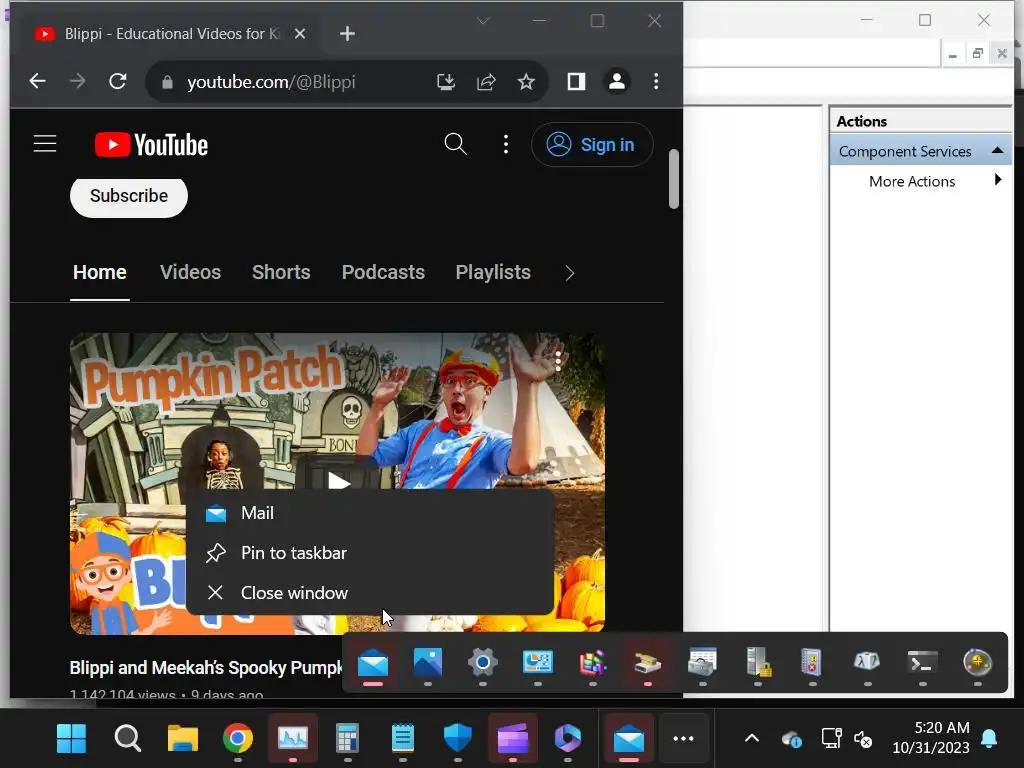Launch Calculator from taskbar
This screenshot has height=768, width=1024.
click(347, 739)
